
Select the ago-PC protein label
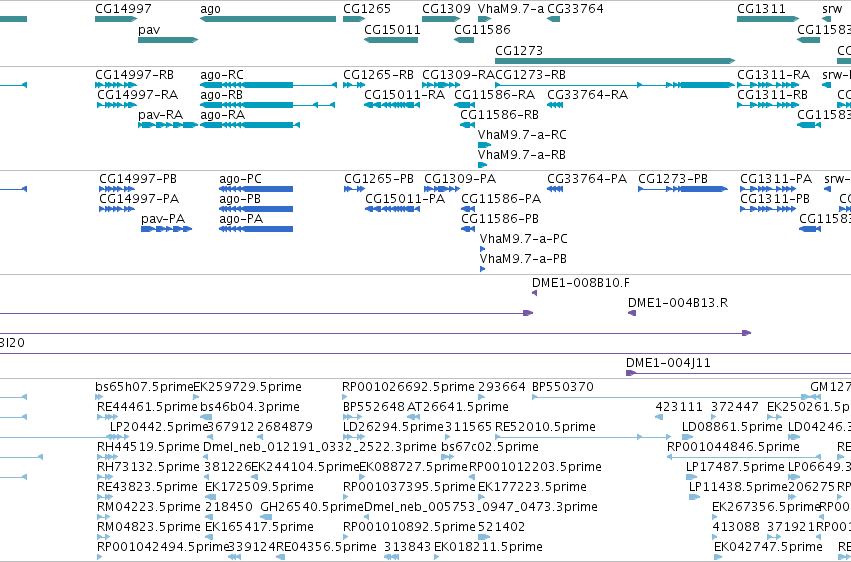coord(240,179)
